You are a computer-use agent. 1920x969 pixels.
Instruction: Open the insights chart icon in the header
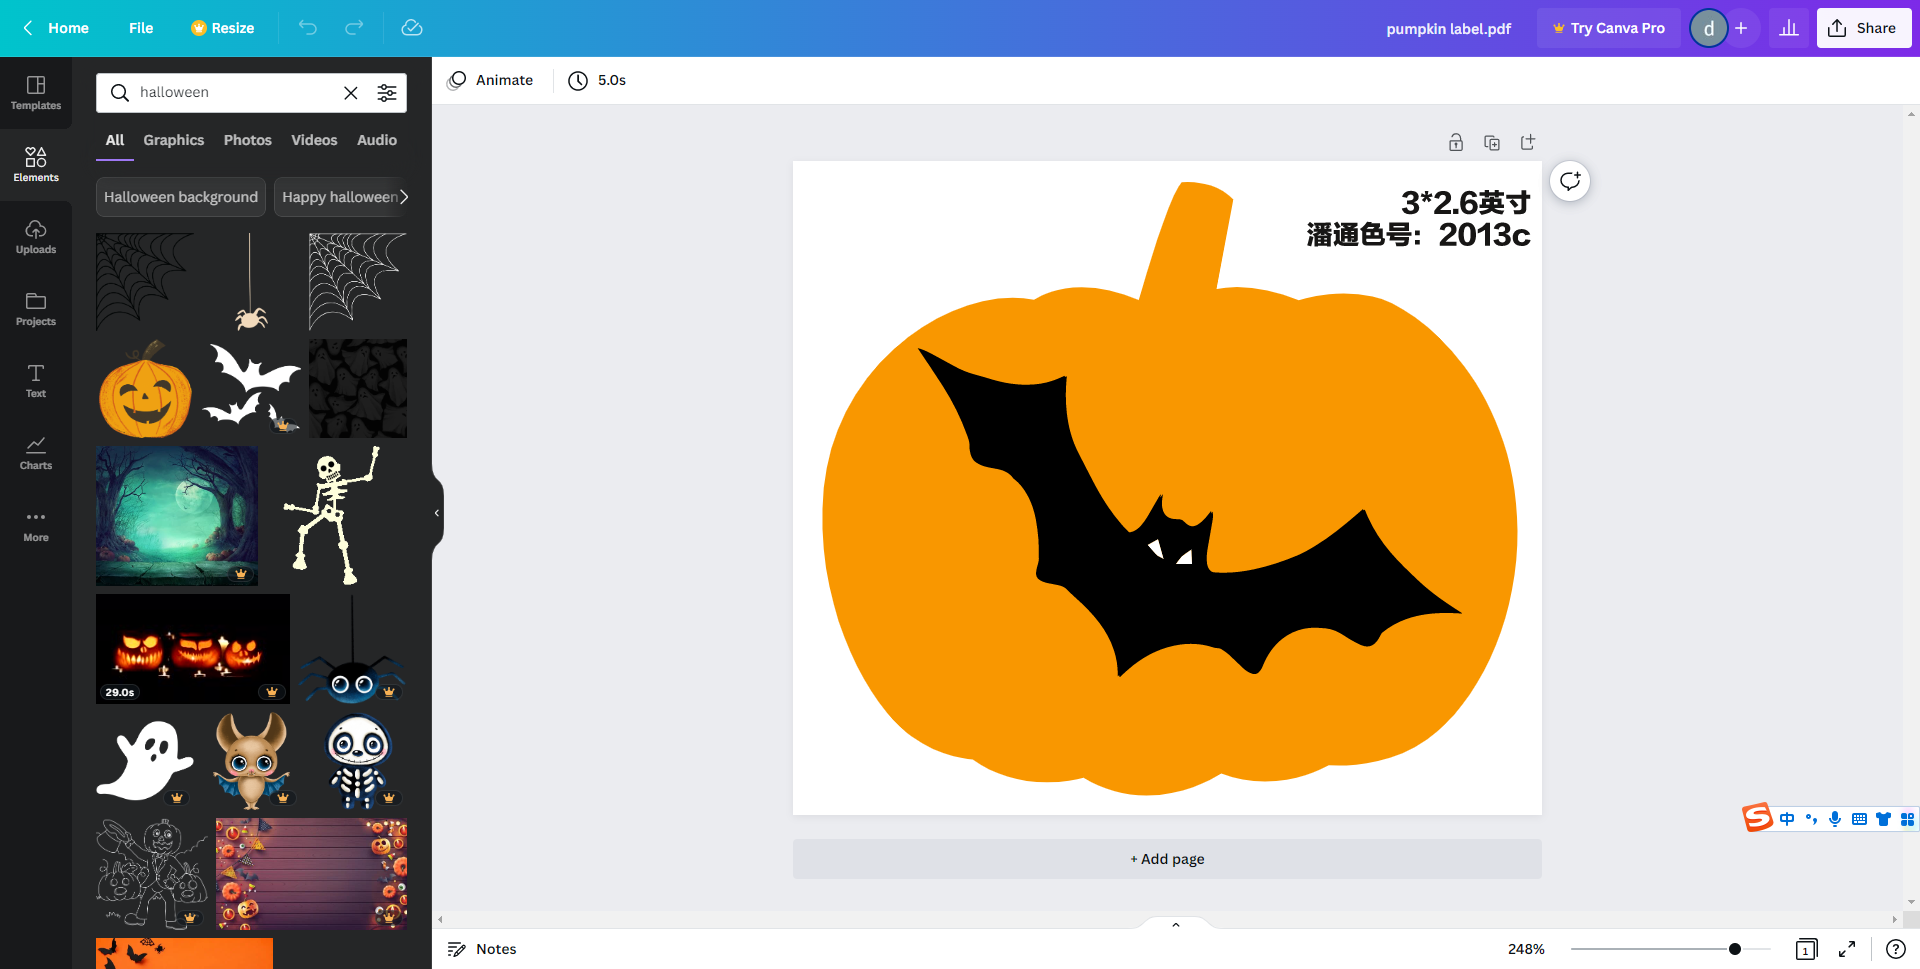1789,28
